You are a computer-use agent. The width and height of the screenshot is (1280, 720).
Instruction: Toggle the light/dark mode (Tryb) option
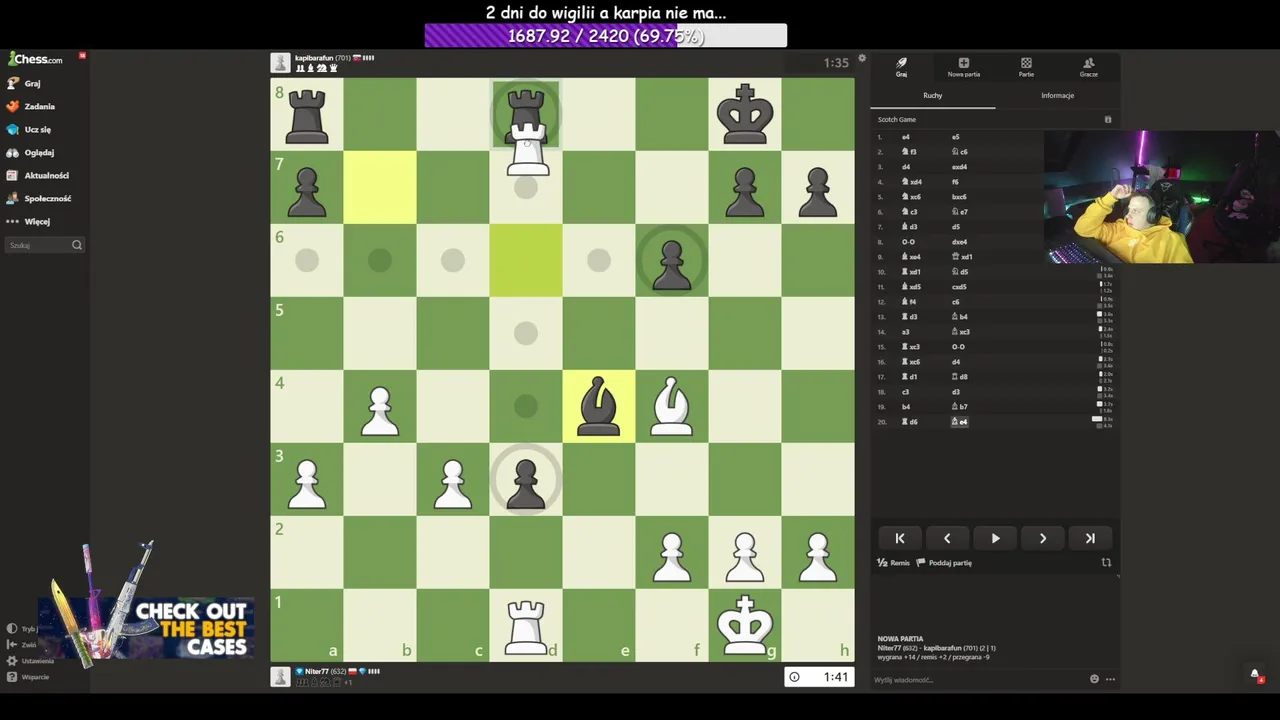pos(22,629)
